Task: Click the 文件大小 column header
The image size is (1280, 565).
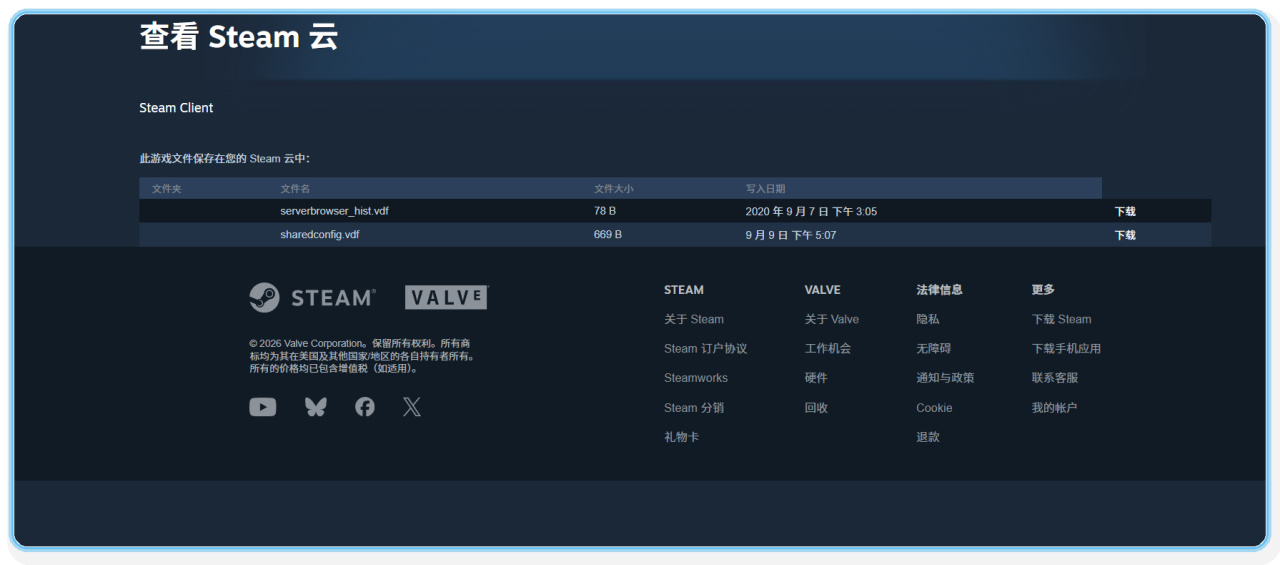Action: [614, 188]
